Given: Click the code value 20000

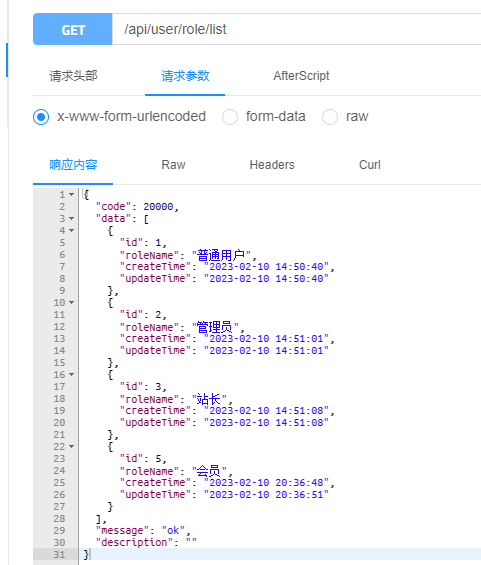Looking at the screenshot, I should click(x=158, y=206).
